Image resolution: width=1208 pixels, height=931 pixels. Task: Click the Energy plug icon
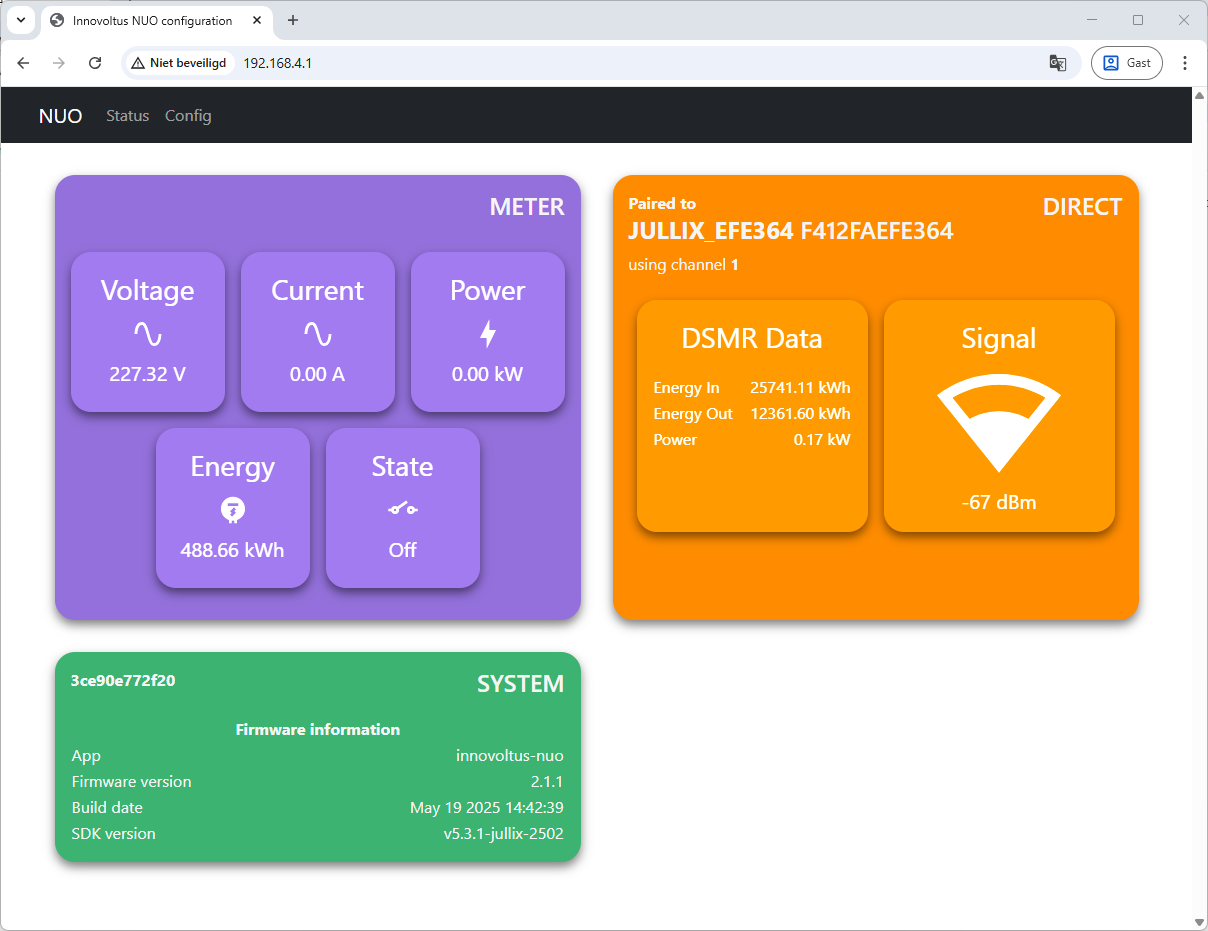click(232, 510)
